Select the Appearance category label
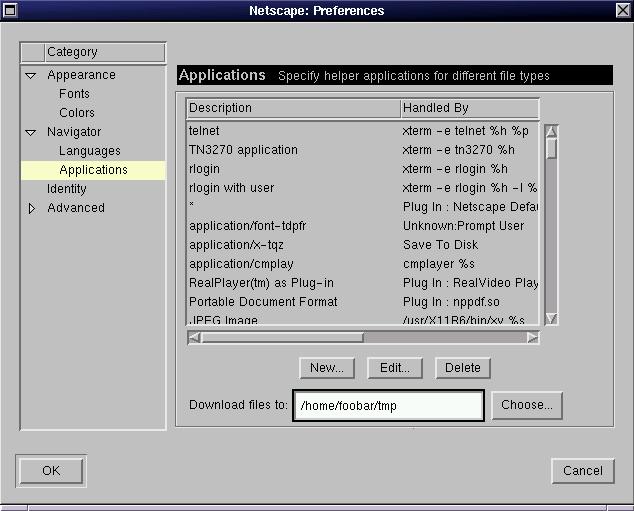This screenshot has height=511, width=634. 81,75
